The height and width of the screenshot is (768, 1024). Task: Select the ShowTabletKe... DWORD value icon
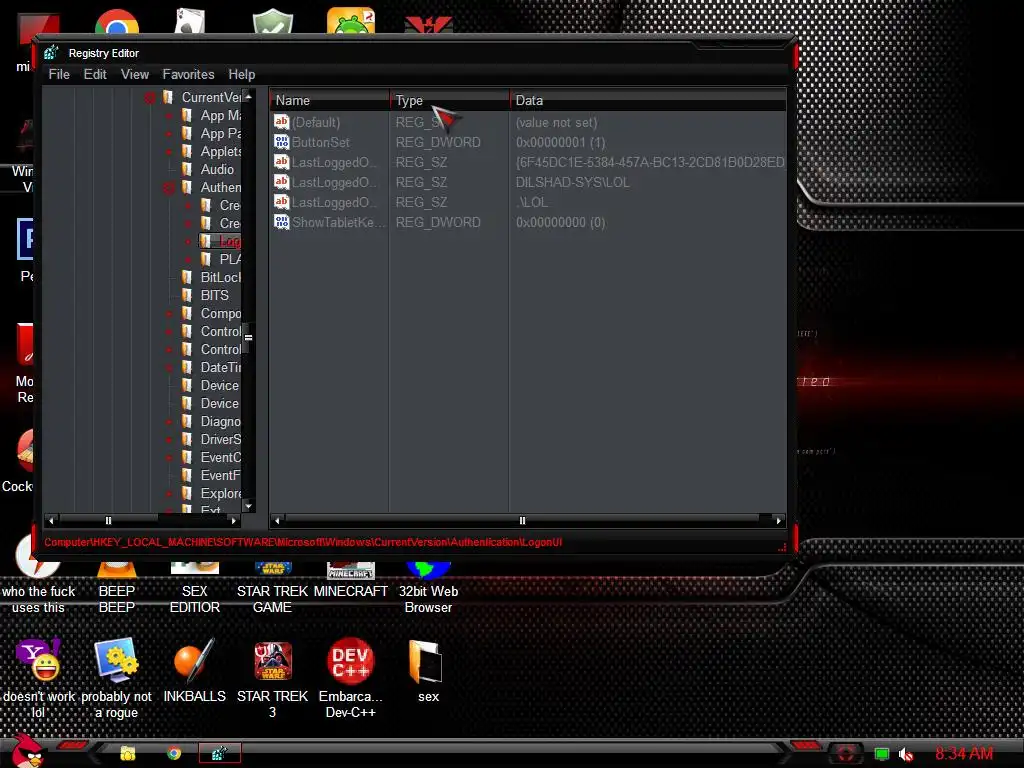pyautogui.click(x=281, y=222)
